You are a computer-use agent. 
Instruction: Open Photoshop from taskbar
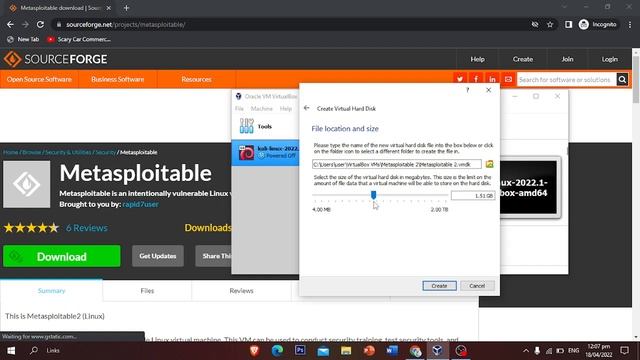(x=300, y=351)
